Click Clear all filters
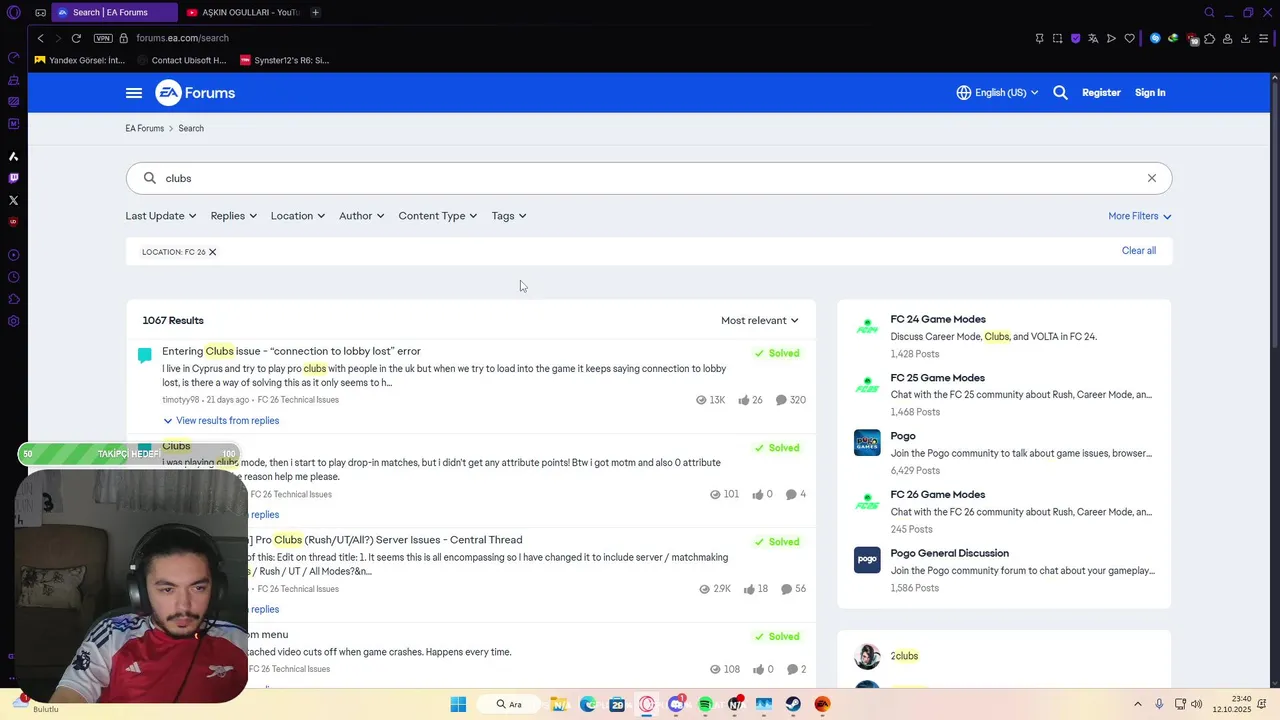 1139,251
